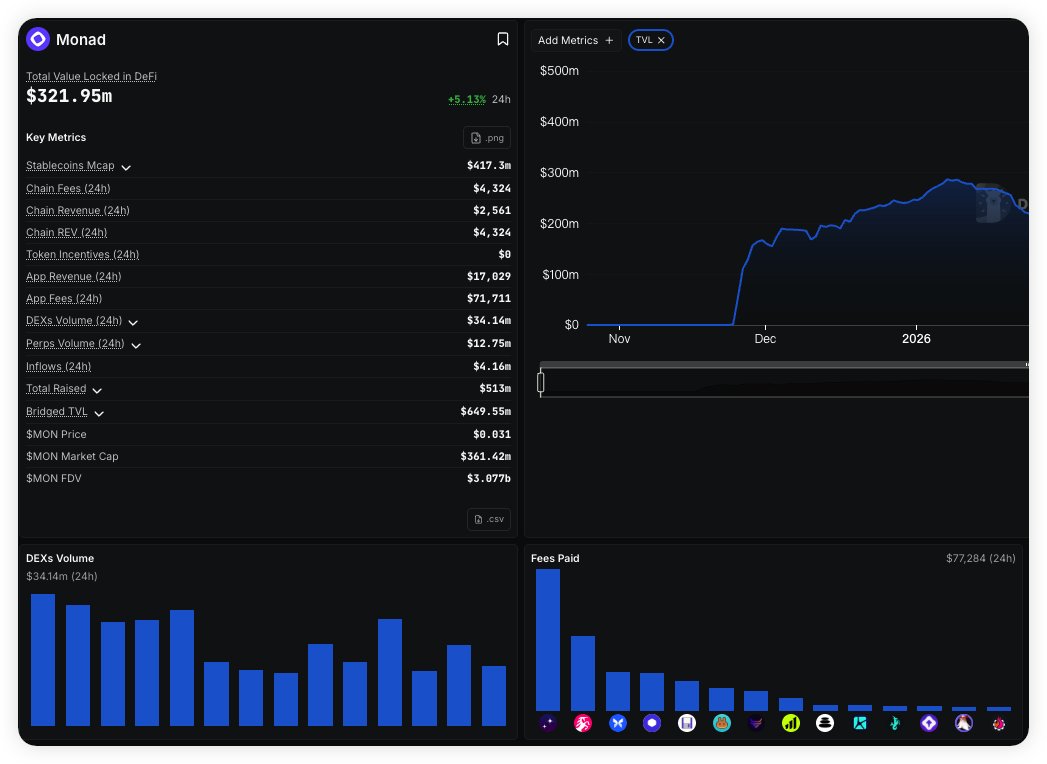Click the $77,284 (24h) fees total
Screen dimensions: 1047x764
click(x=980, y=558)
